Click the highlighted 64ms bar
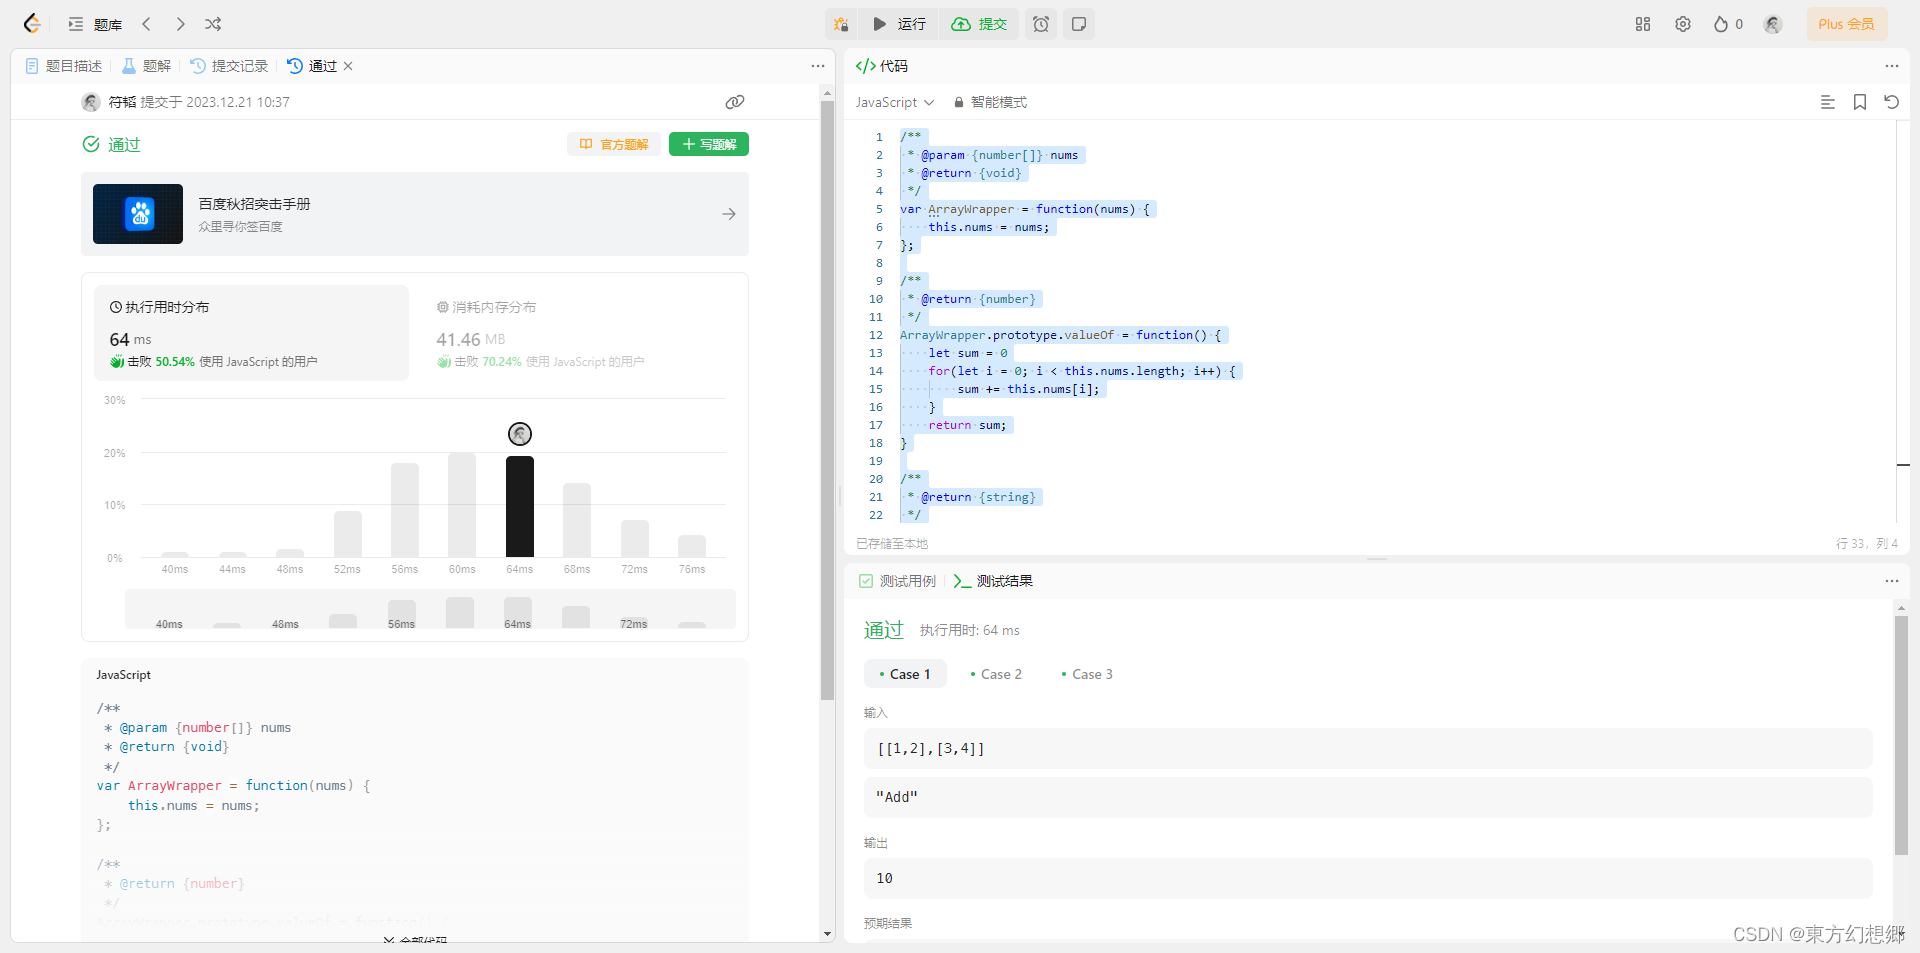 pyautogui.click(x=520, y=506)
